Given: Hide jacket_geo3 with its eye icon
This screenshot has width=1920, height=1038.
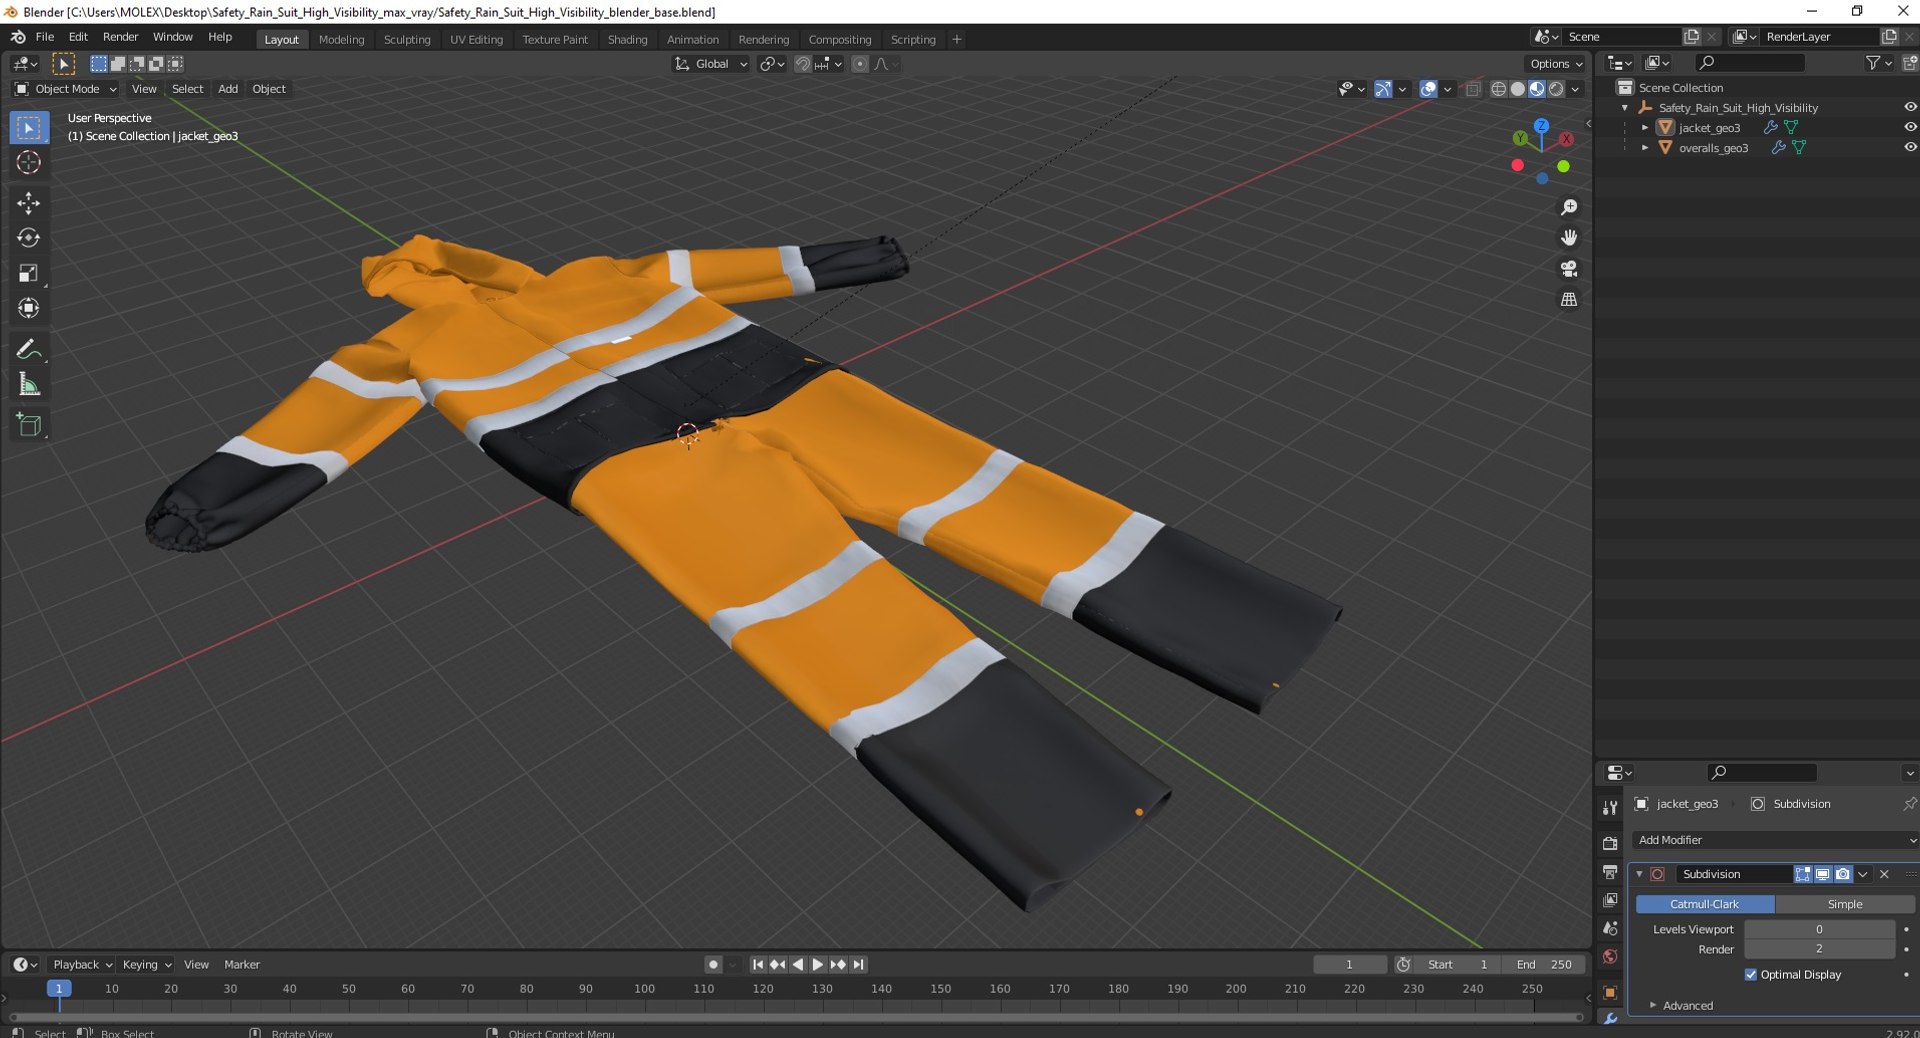Looking at the screenshot, I should pyautogui.click(x=1910, y=127).
